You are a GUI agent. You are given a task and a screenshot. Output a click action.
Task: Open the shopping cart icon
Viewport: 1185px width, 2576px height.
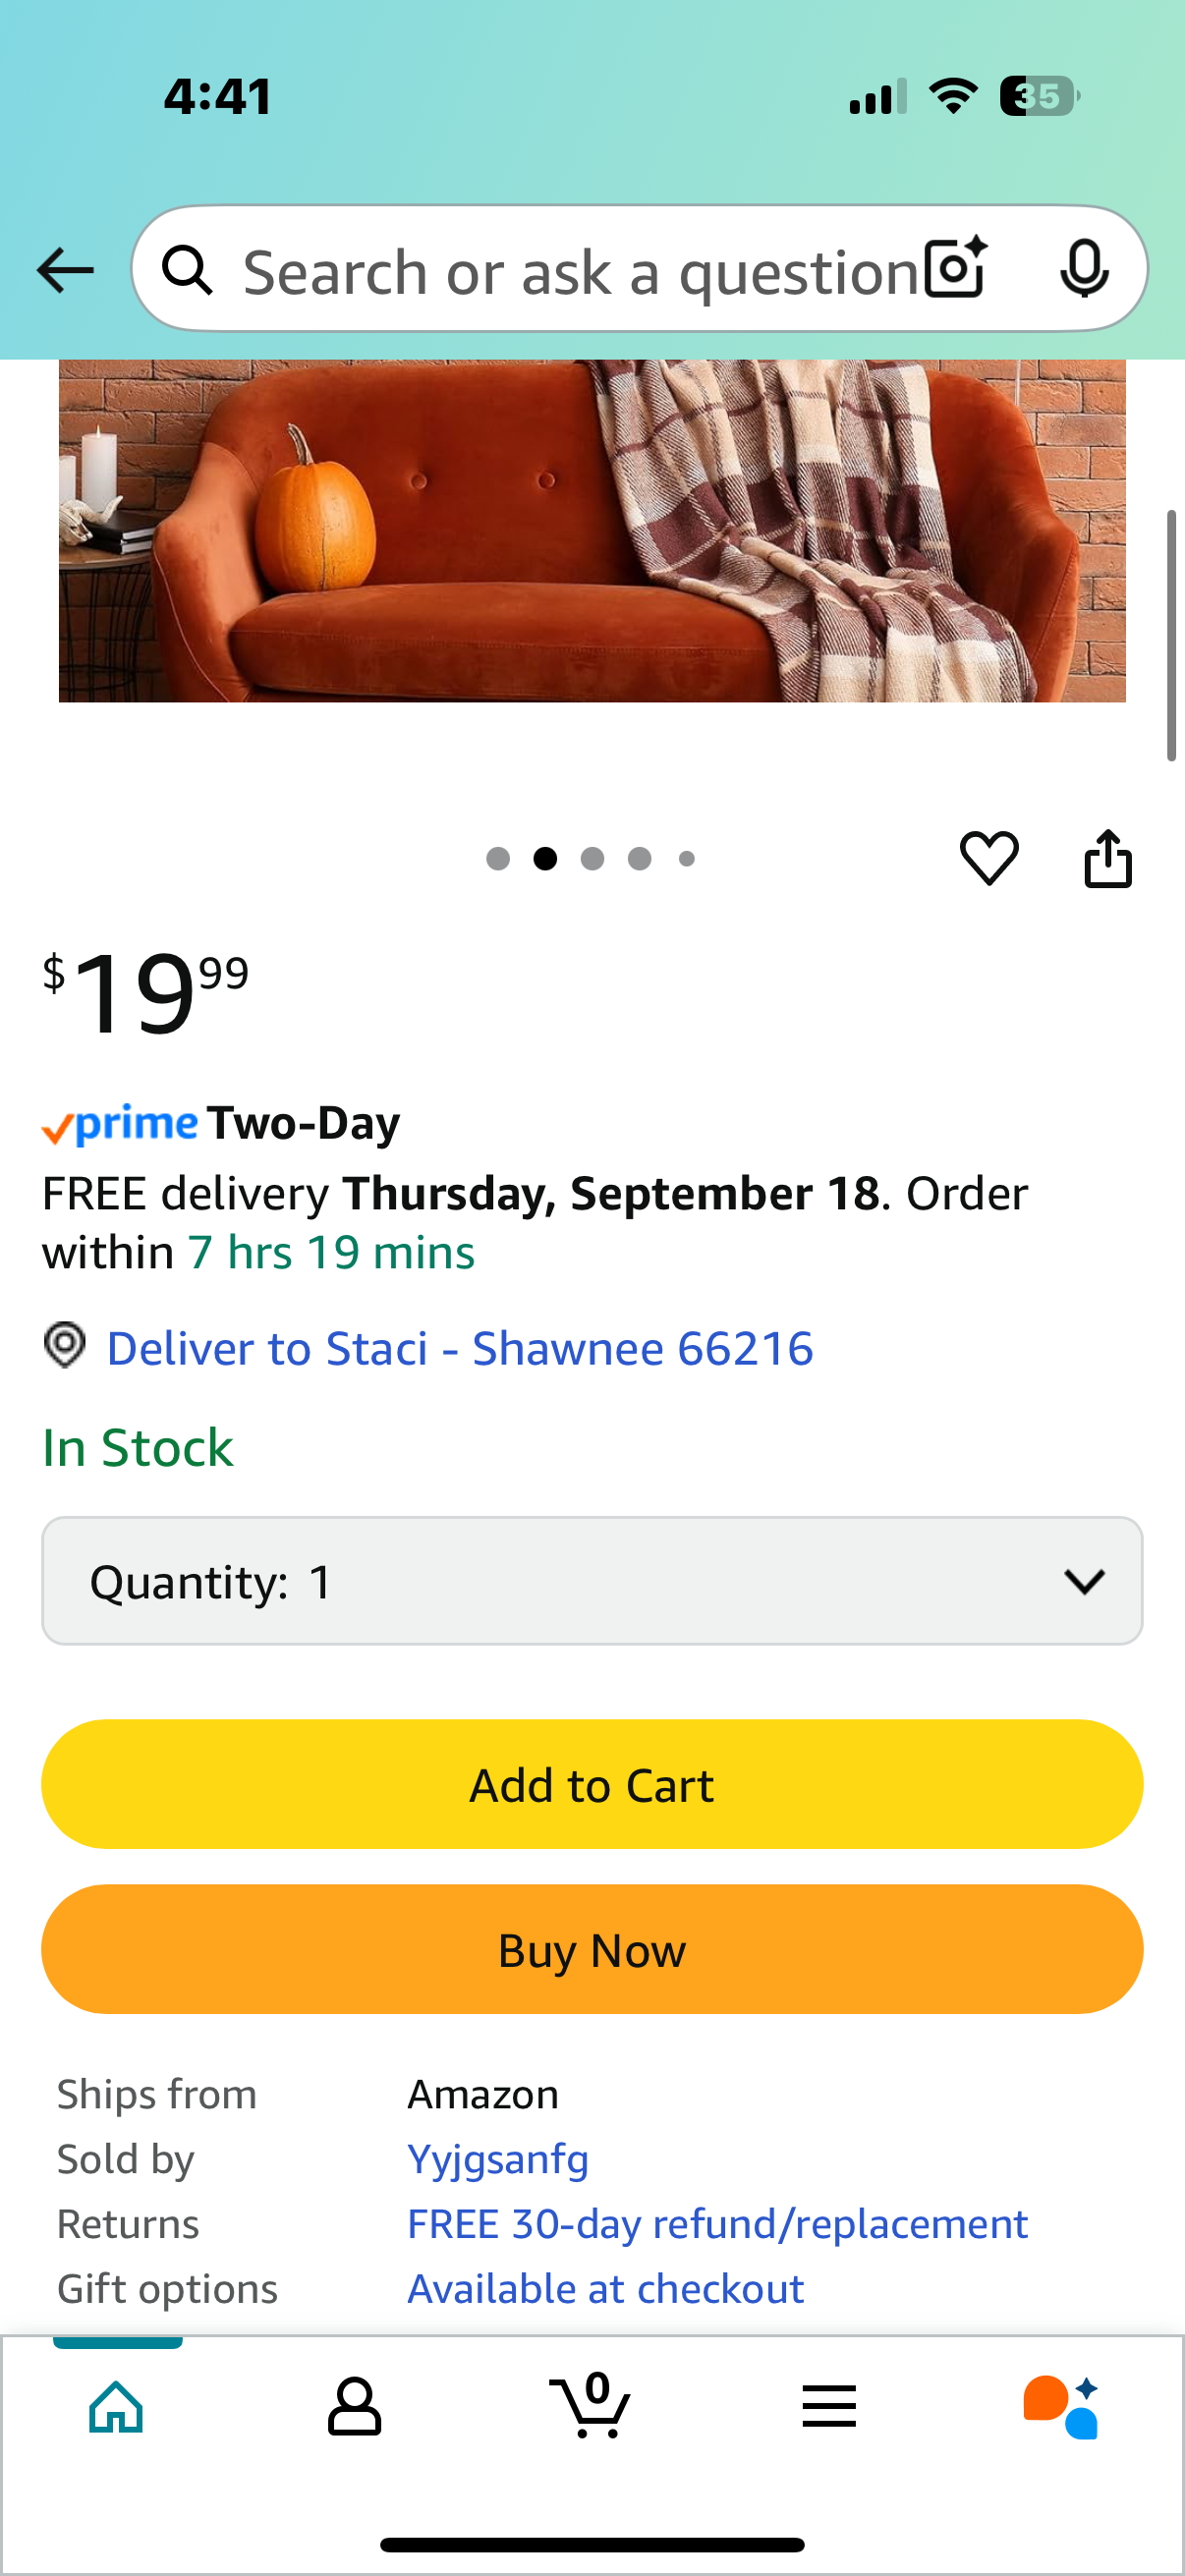pos(590,2404)
